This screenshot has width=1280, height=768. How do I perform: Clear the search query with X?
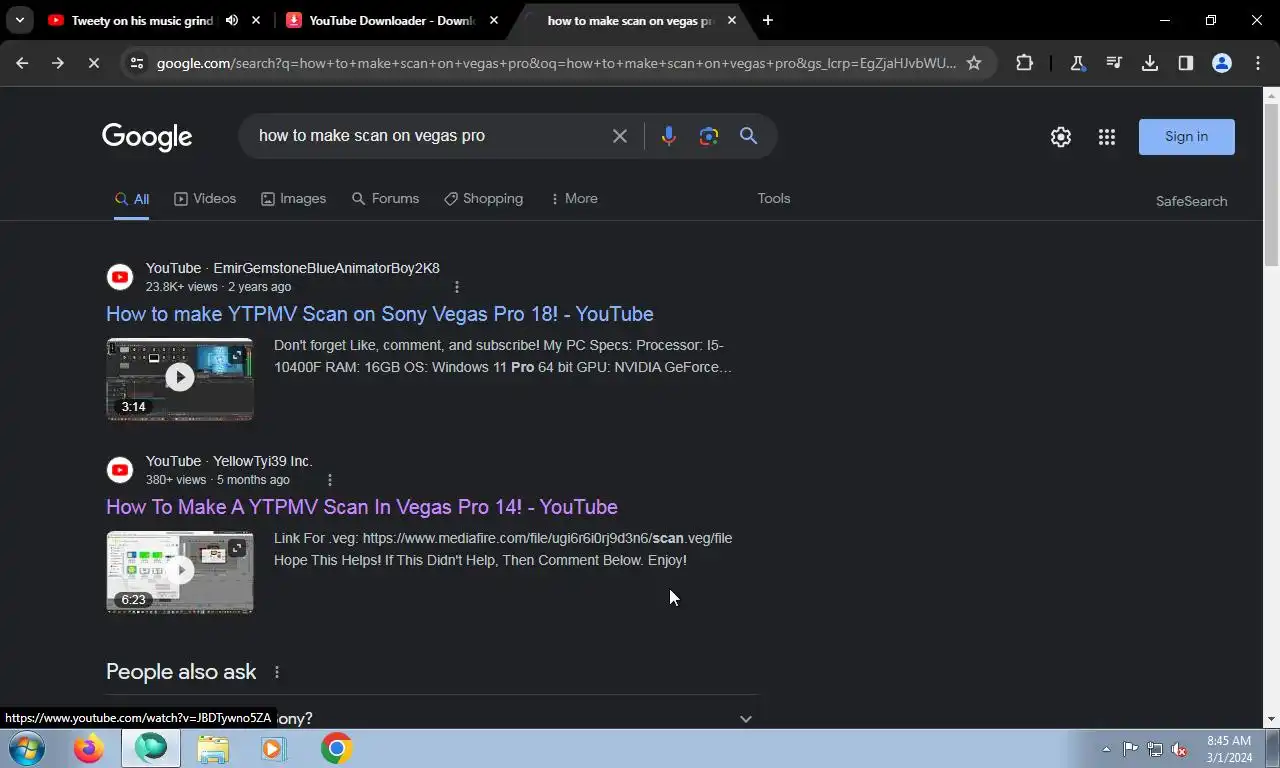tap(620, 136)
